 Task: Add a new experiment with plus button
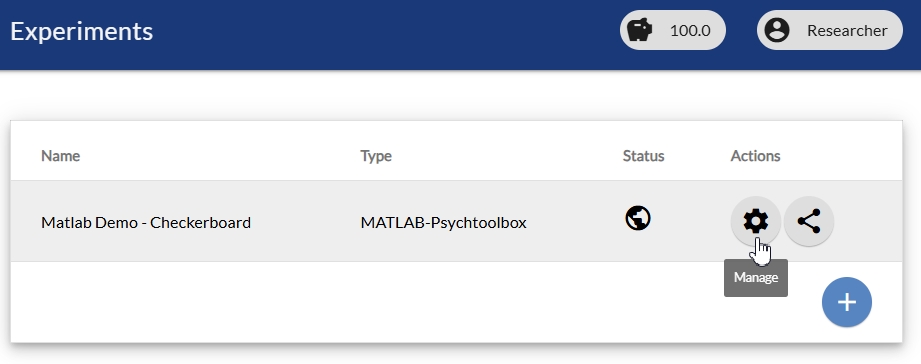pos(846,302)
